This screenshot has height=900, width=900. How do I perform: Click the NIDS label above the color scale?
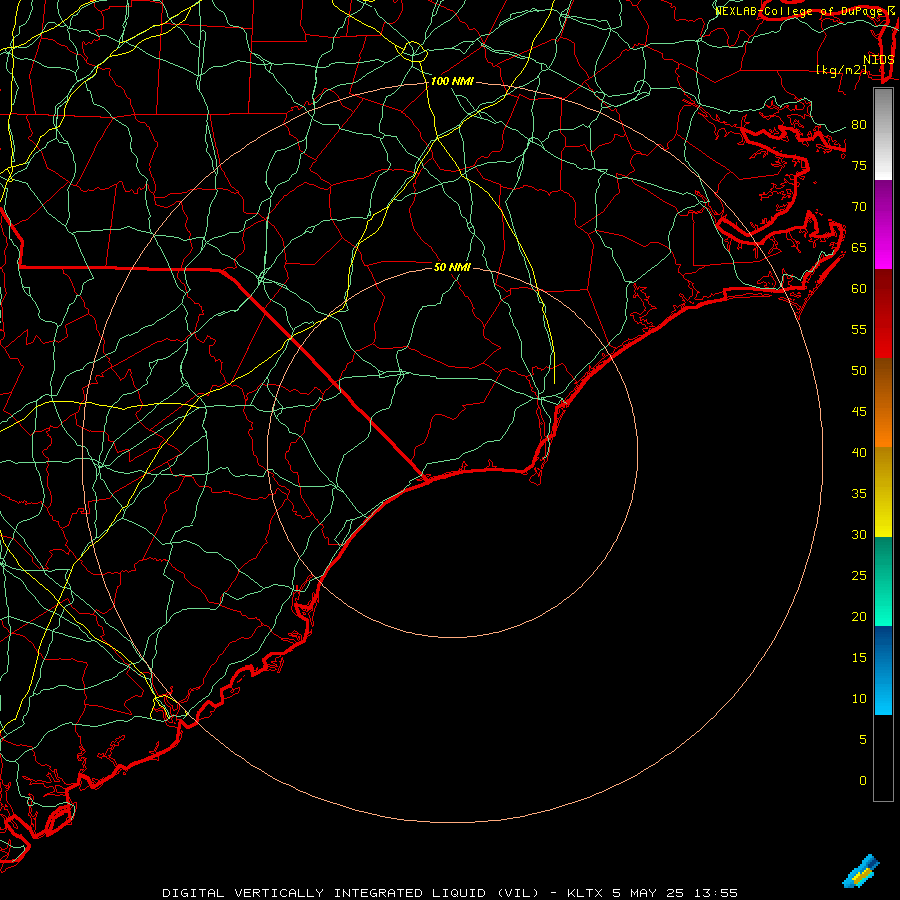[878, 60]
